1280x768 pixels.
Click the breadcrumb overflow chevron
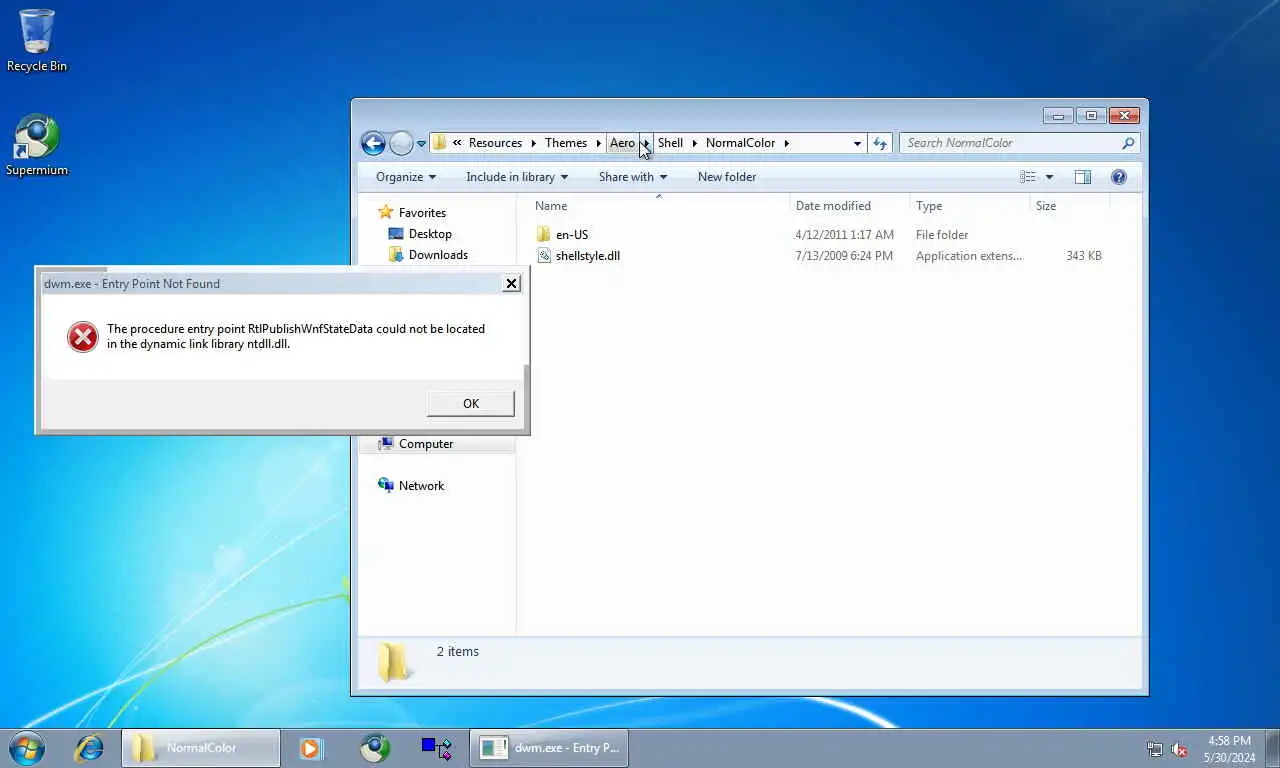[x=457, y=143]
